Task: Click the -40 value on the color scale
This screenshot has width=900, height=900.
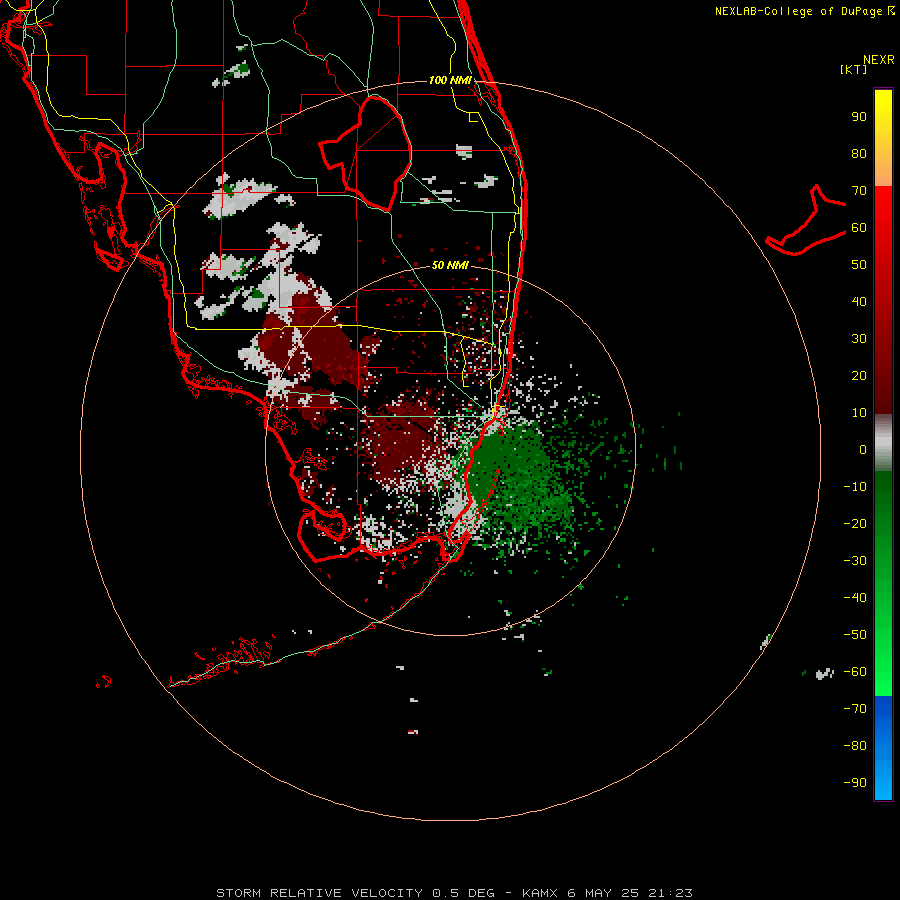Action: (x=855, y=598)
